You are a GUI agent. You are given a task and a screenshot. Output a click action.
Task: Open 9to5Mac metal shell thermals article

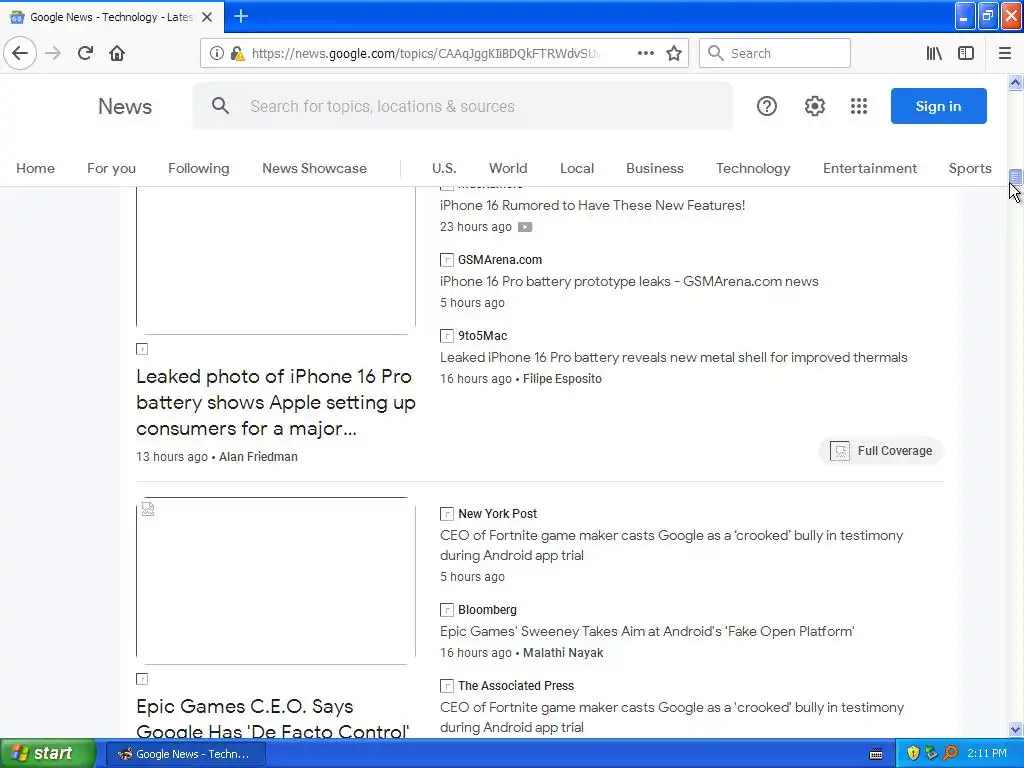(673, 357)
